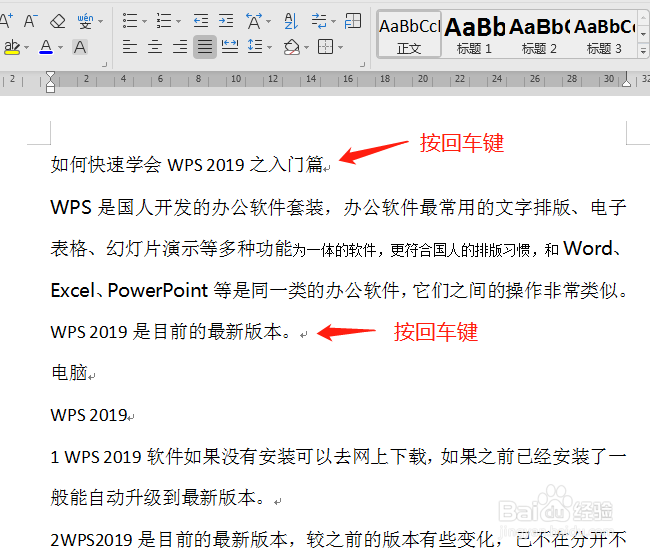Select the 正文 style
Viewport: 650px width, 554px height.
click(x=410, y=34)
